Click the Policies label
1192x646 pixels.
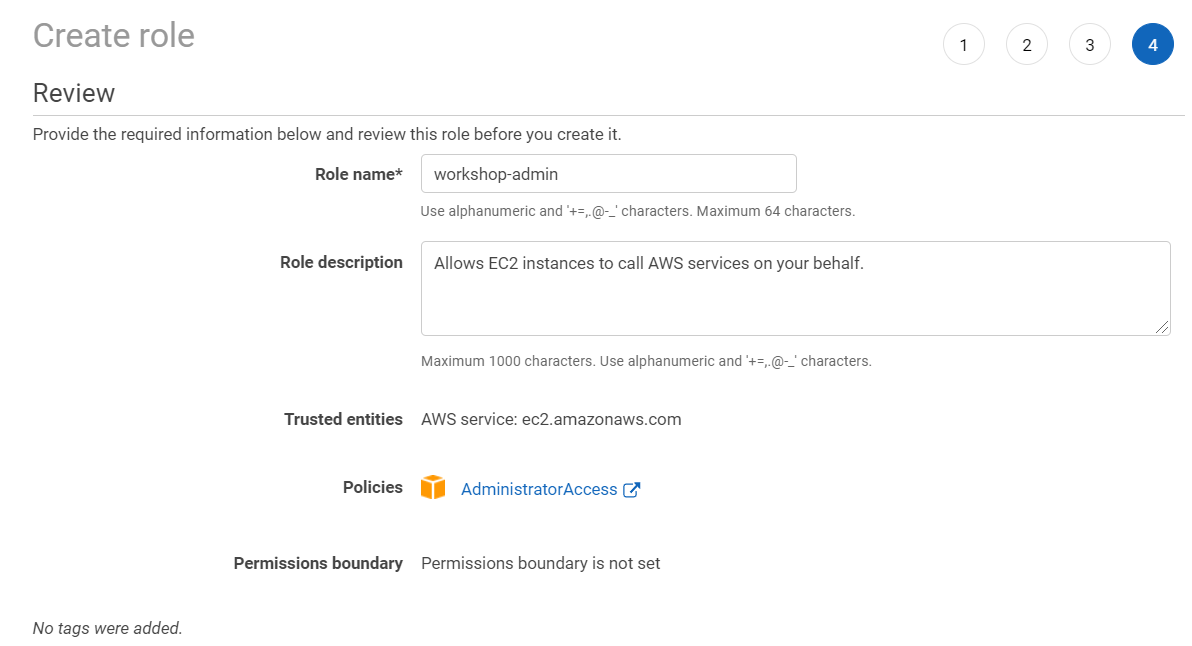click(x=372, y=487)
